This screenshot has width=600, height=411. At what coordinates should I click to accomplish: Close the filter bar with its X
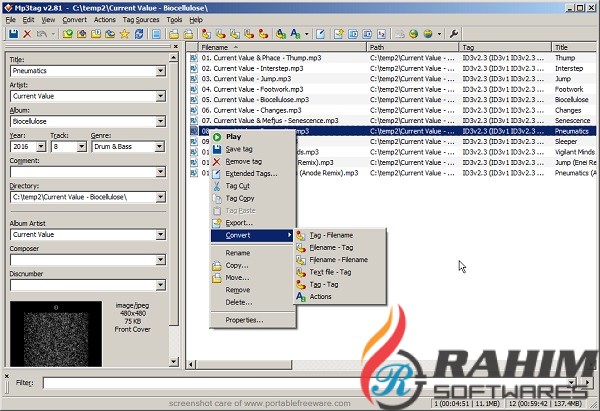7,377
